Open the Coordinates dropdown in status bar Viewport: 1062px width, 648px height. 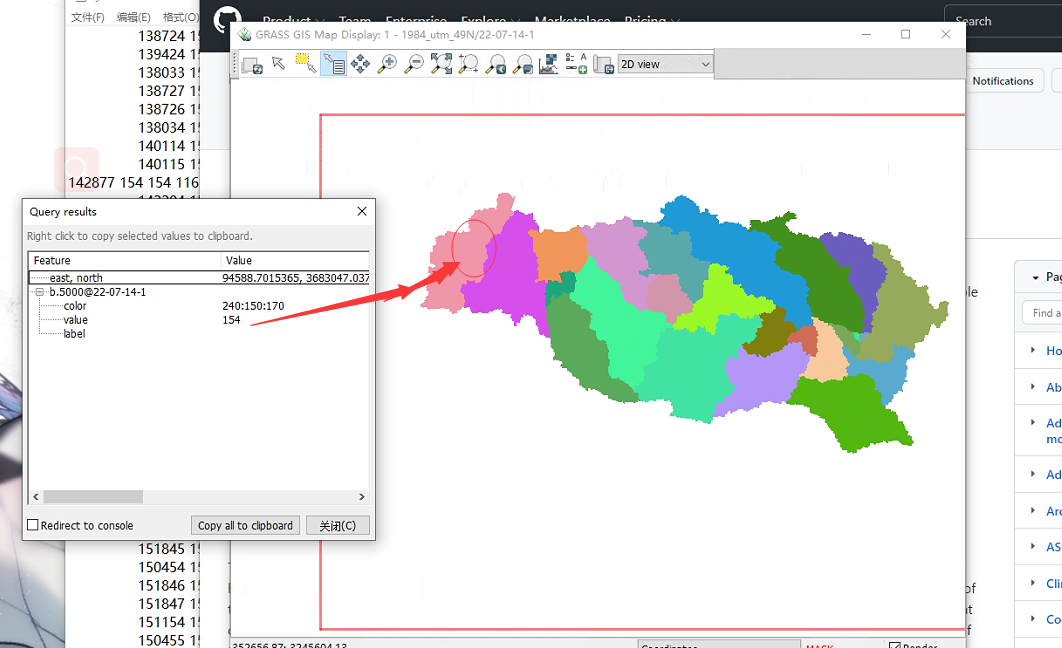[719, 645]
